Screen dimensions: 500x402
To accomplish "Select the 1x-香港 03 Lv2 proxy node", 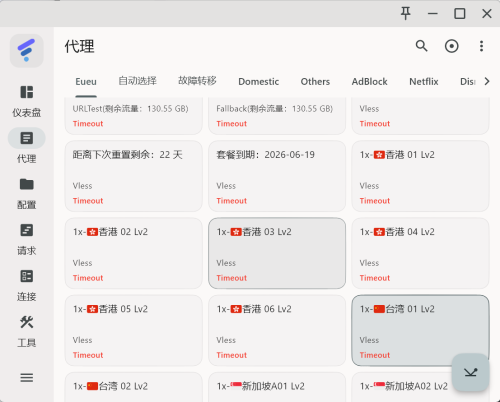I will pyautogui.click(x=277, y=253).
